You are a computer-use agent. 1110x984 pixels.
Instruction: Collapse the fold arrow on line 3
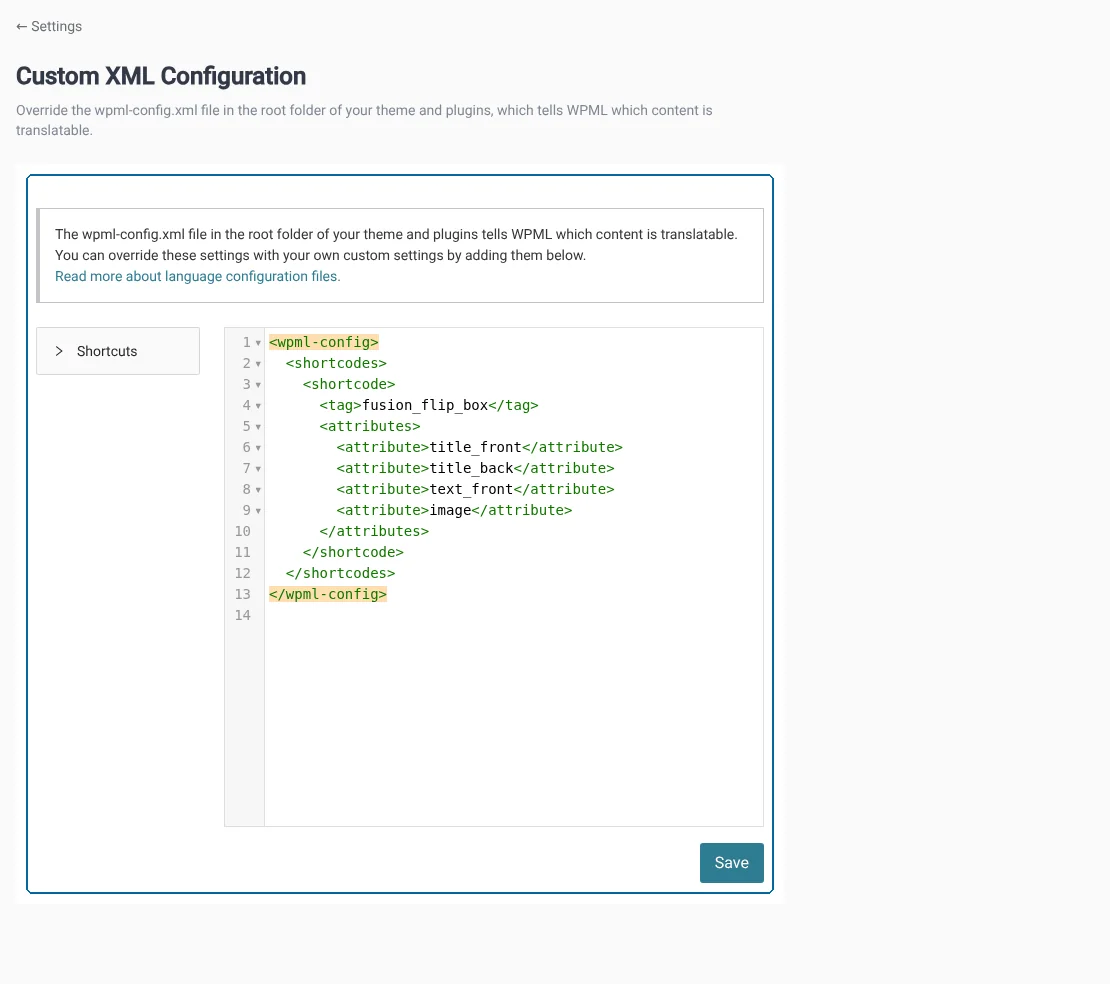click(x=258, y=385)
